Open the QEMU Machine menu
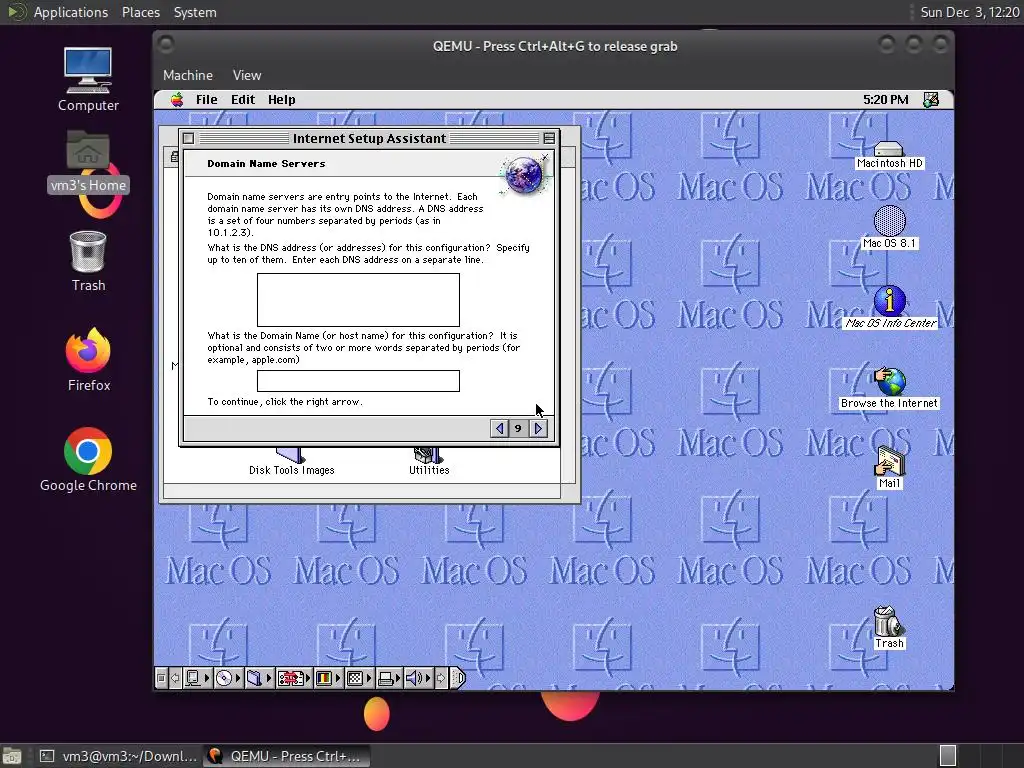The image size is (1024, 768). point(188,75)
